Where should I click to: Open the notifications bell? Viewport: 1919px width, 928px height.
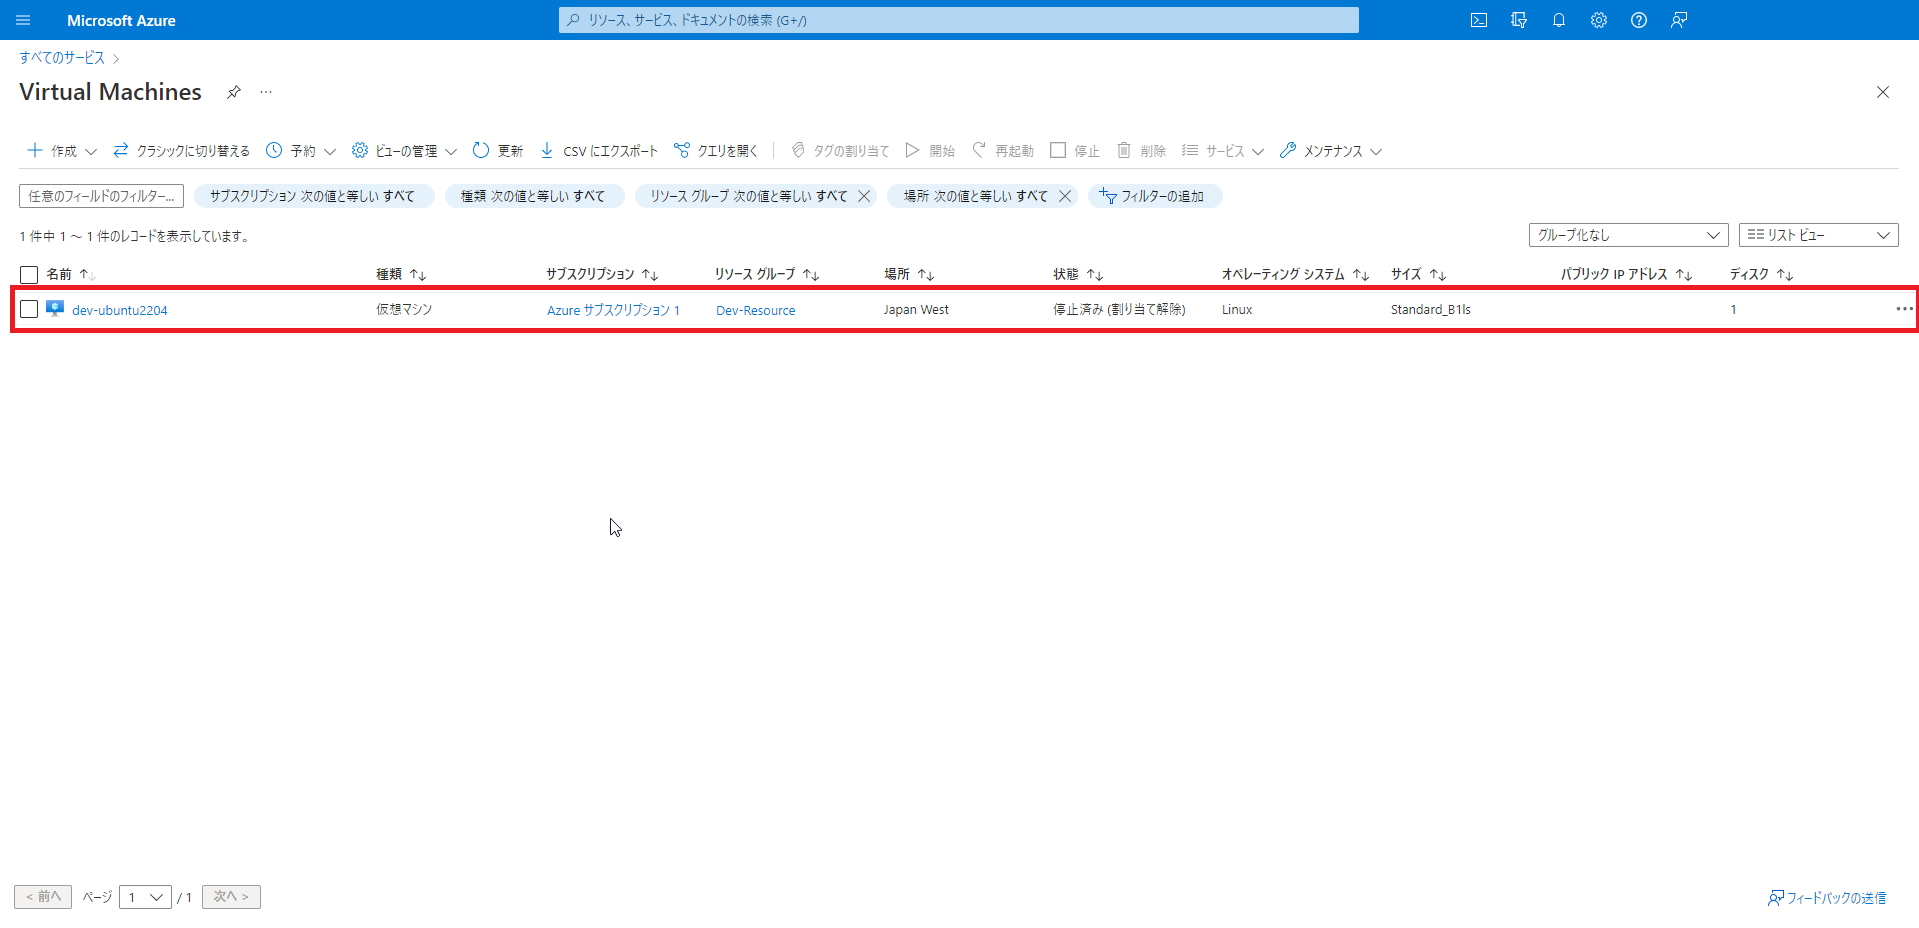click(x=1559, y=20)
